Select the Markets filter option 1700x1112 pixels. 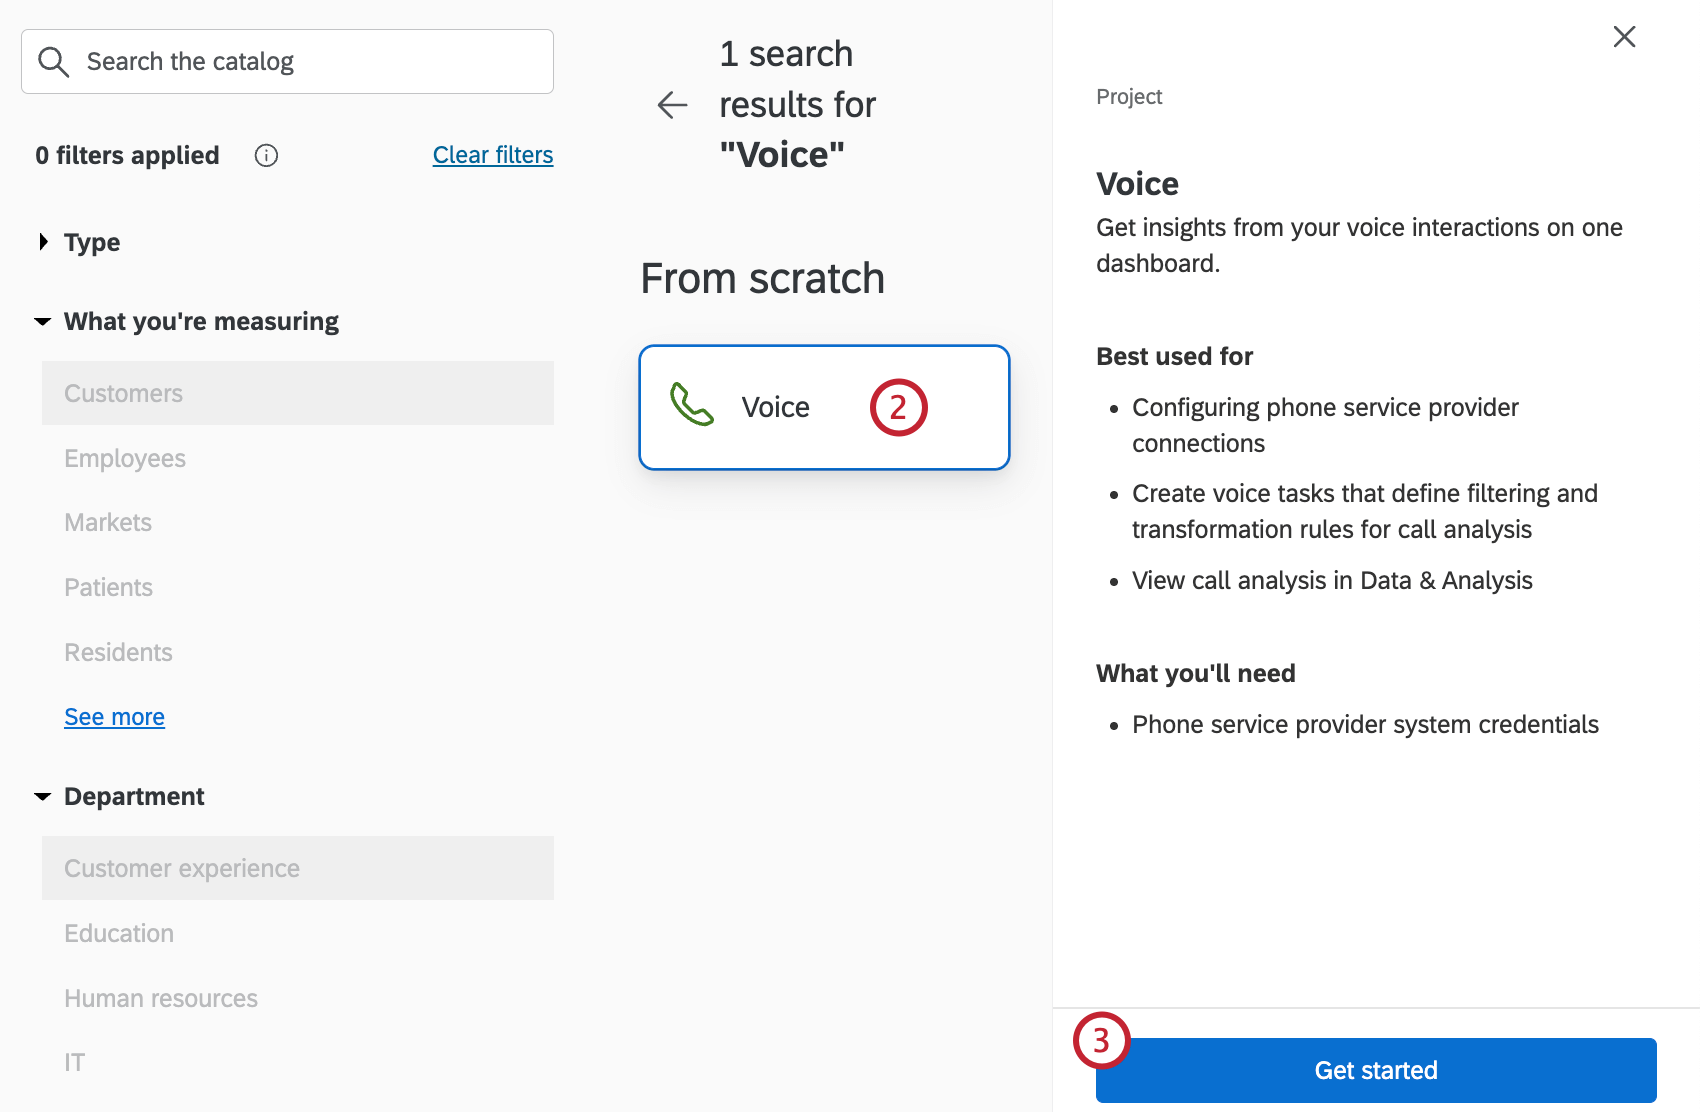coord(108,523)
